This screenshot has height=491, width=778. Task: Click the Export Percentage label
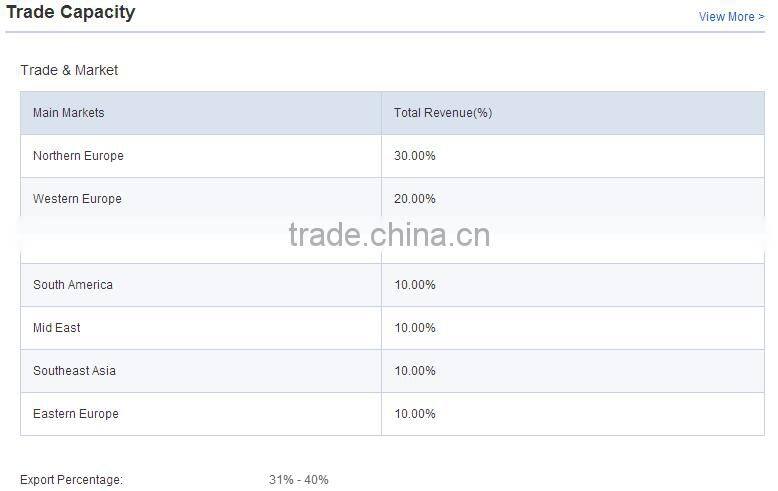pos(71,480)
